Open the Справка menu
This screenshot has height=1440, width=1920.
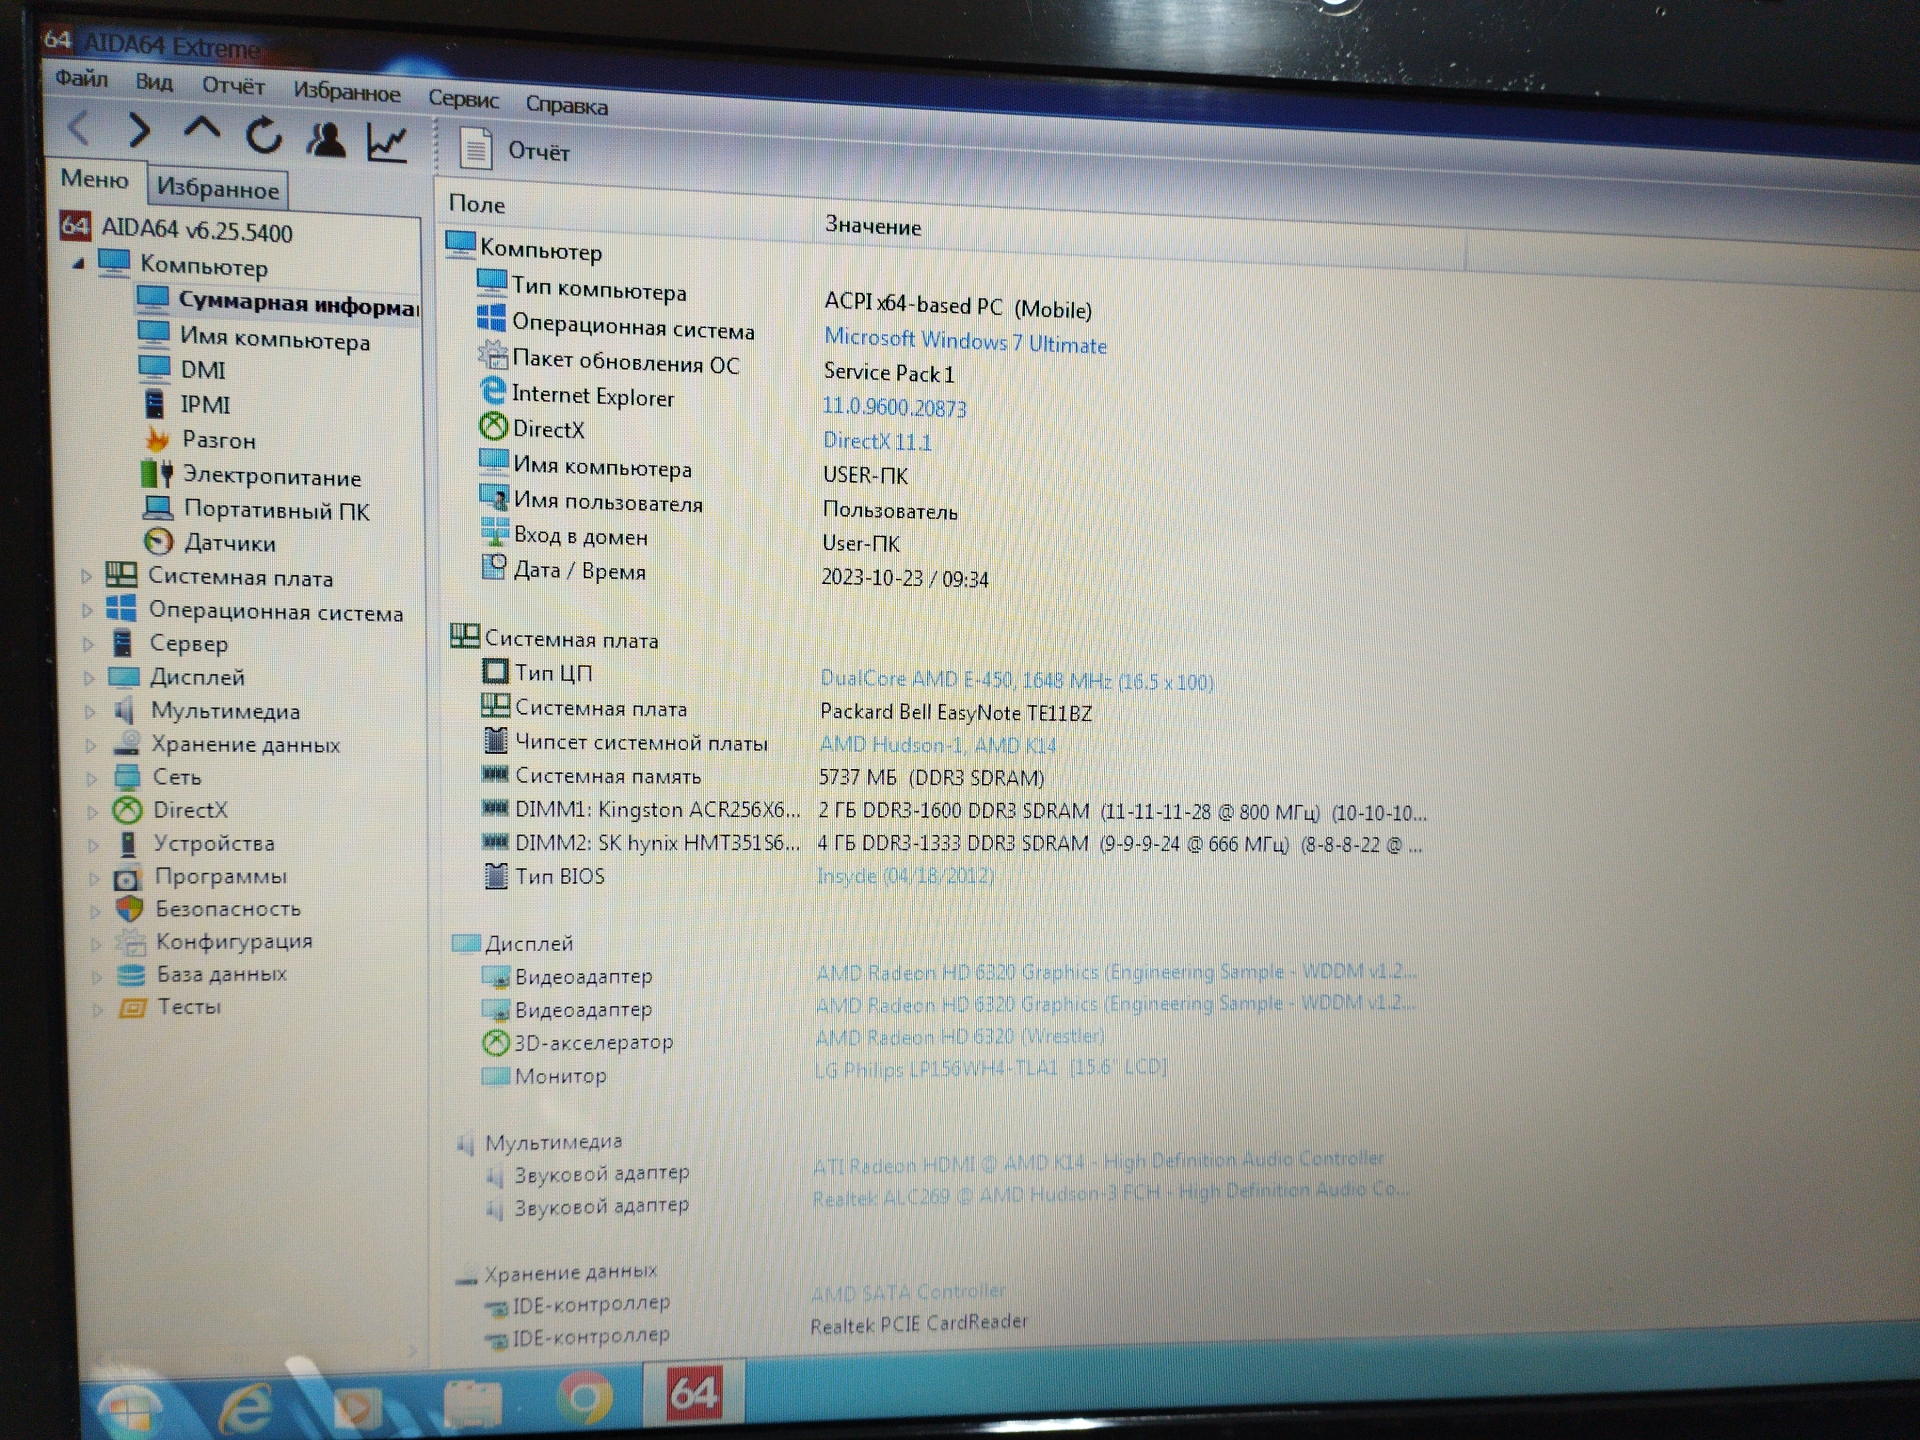[x=566, y=104]
